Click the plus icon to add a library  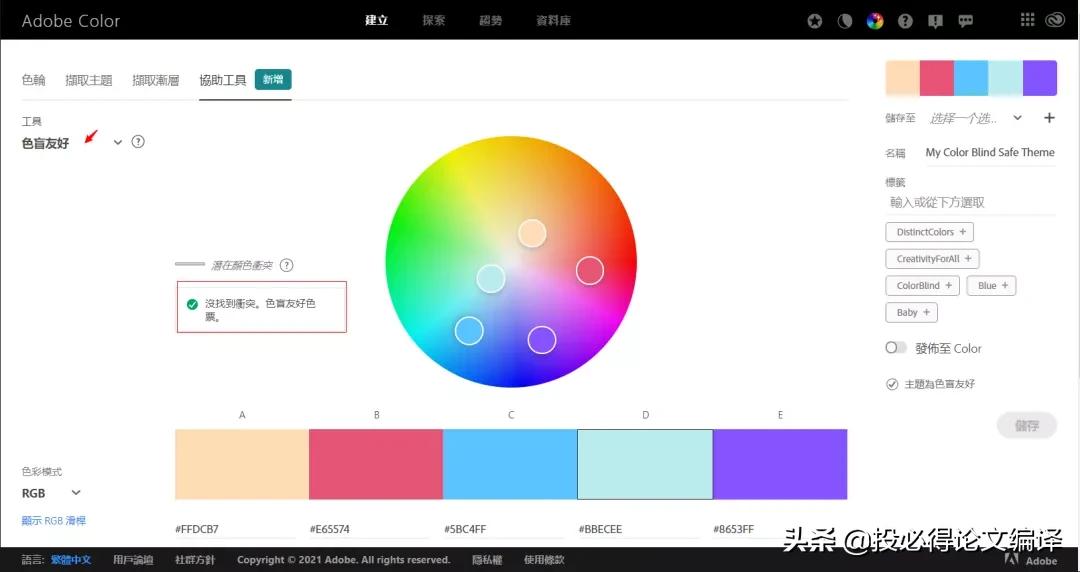1049,118
